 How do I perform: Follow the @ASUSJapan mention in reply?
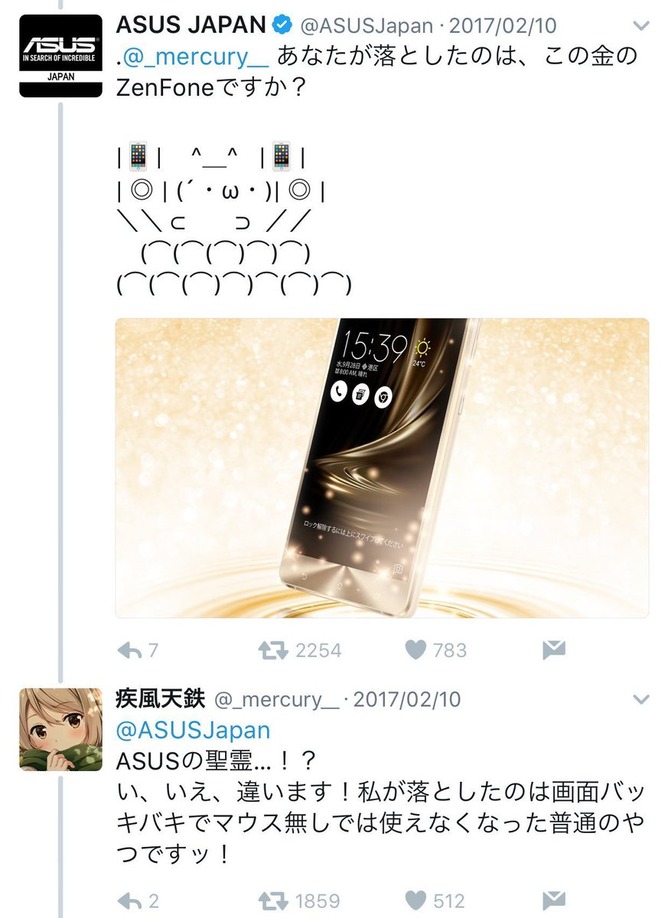[x=193, y=731]
